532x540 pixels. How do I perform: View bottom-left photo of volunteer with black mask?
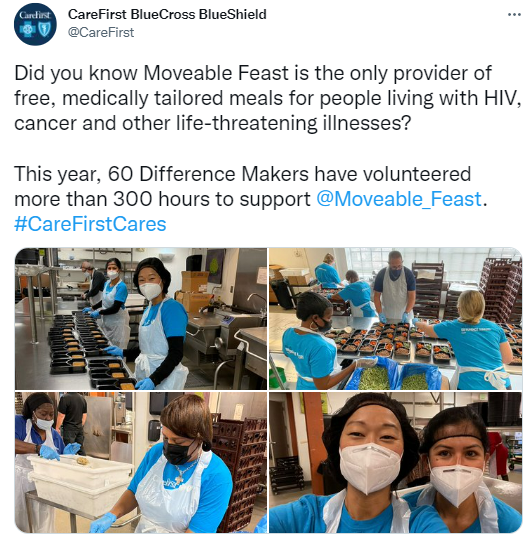point(141,462)
